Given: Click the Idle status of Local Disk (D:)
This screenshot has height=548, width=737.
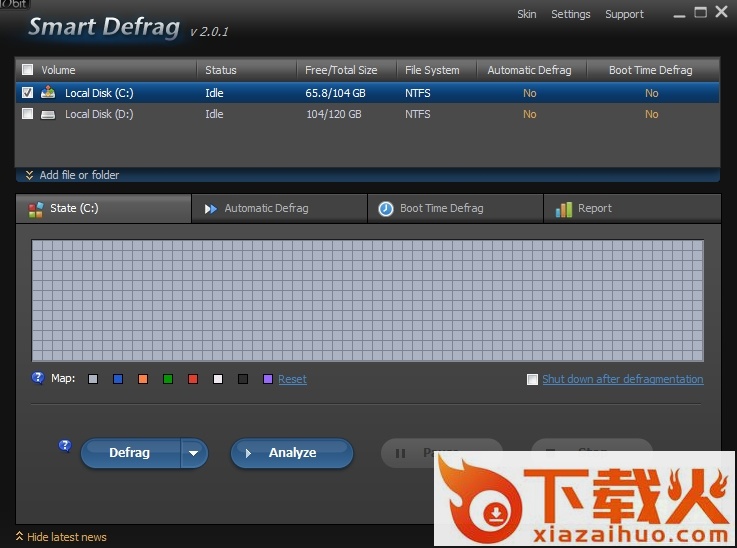Looking at the screenshot, I should click(214, 114).
